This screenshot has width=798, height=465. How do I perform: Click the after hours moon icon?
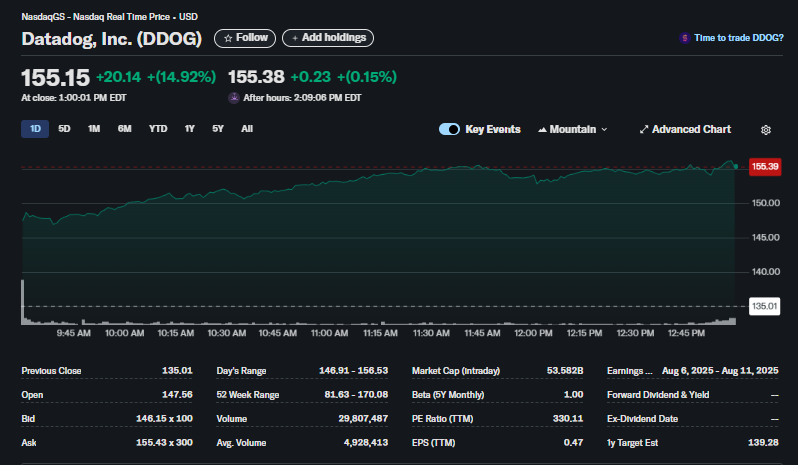click(234, 98)
